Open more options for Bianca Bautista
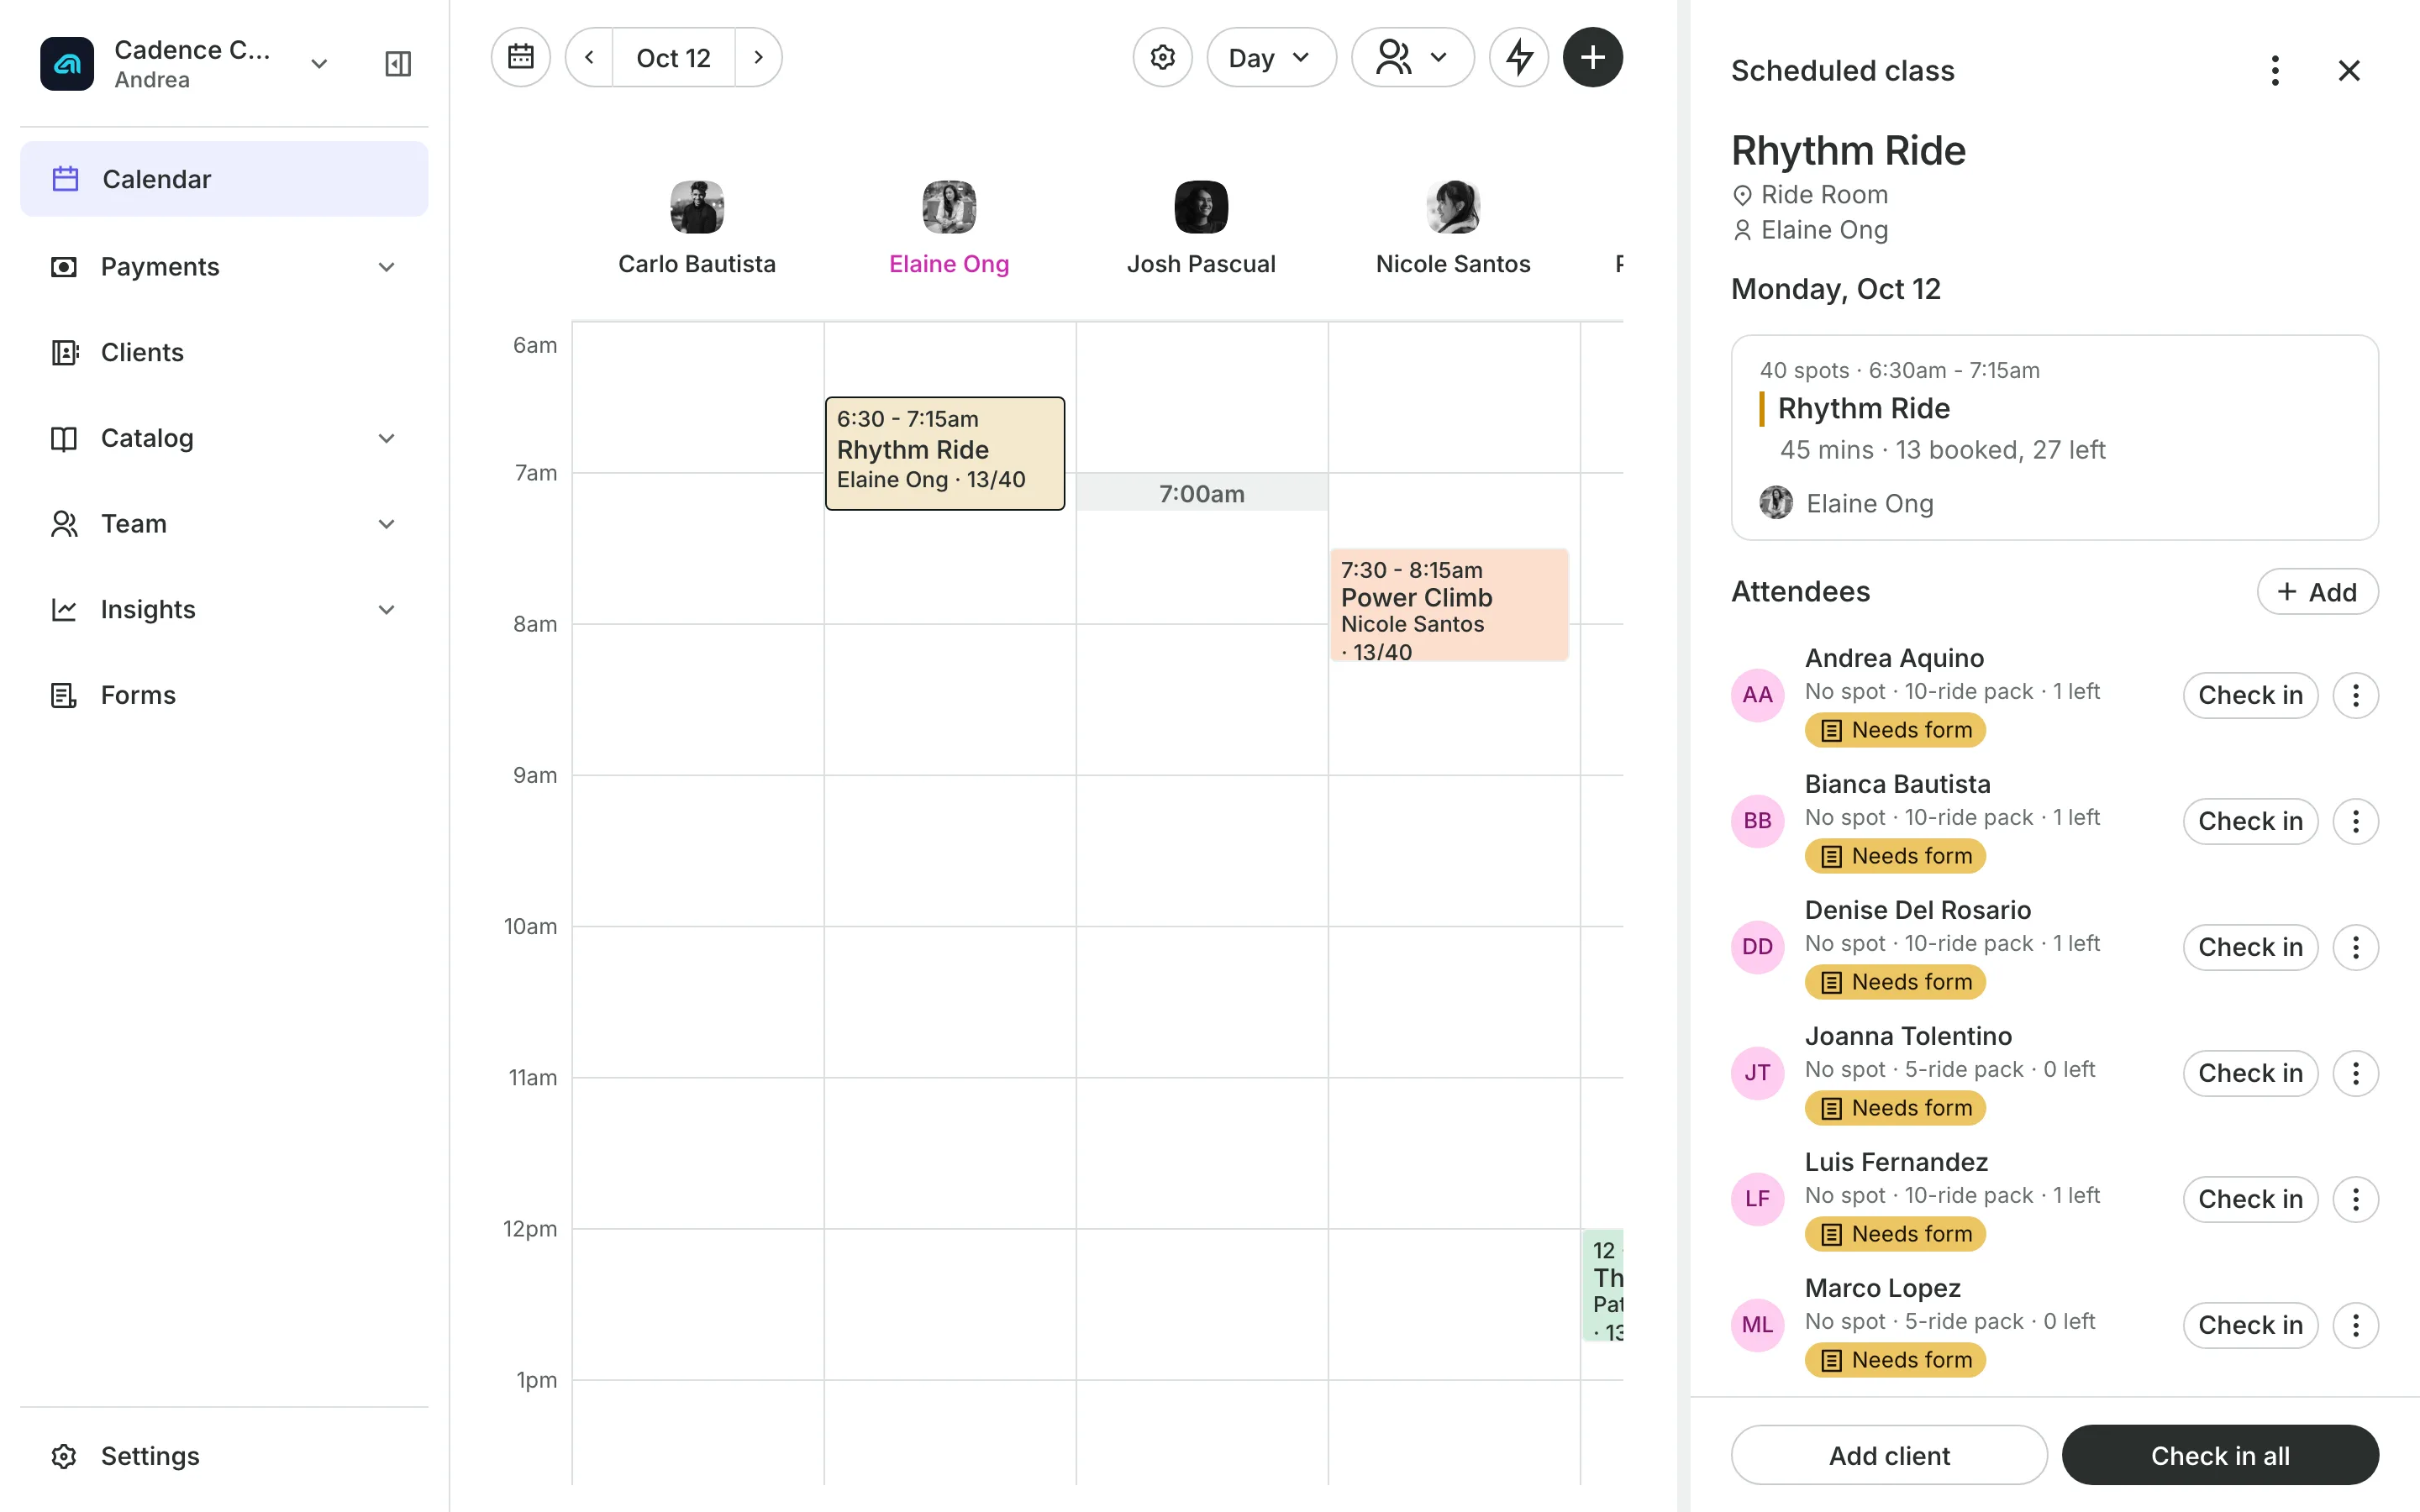 2355,821
